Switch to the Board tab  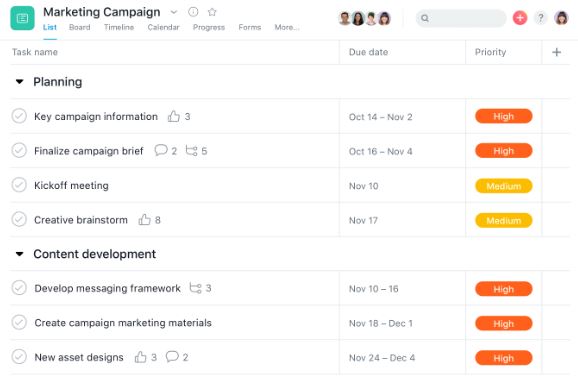[x=80, y=27]
